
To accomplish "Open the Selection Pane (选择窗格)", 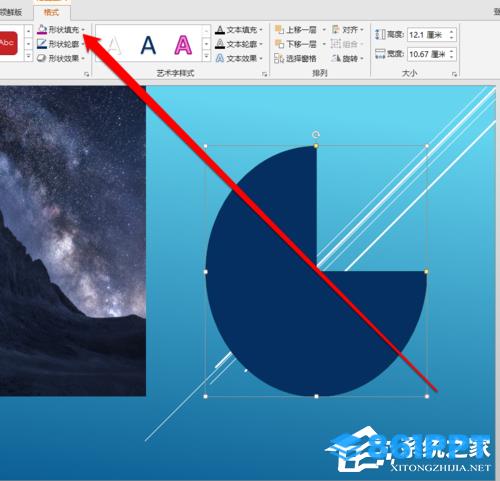I will pos(295,59).
